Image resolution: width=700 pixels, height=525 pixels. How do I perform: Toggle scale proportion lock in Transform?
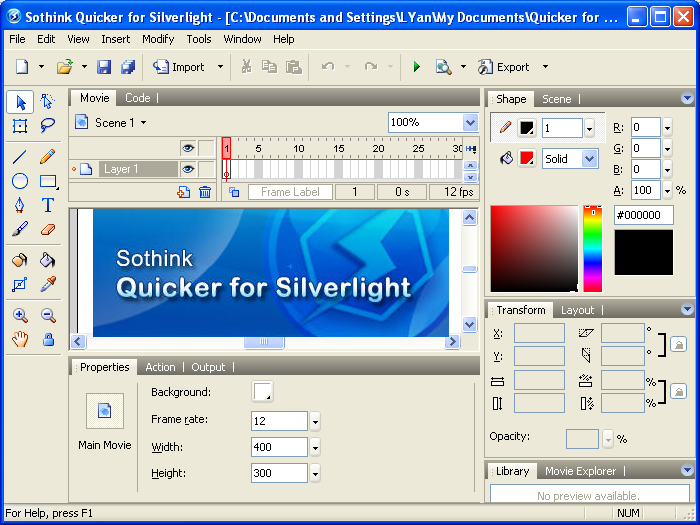678,392
